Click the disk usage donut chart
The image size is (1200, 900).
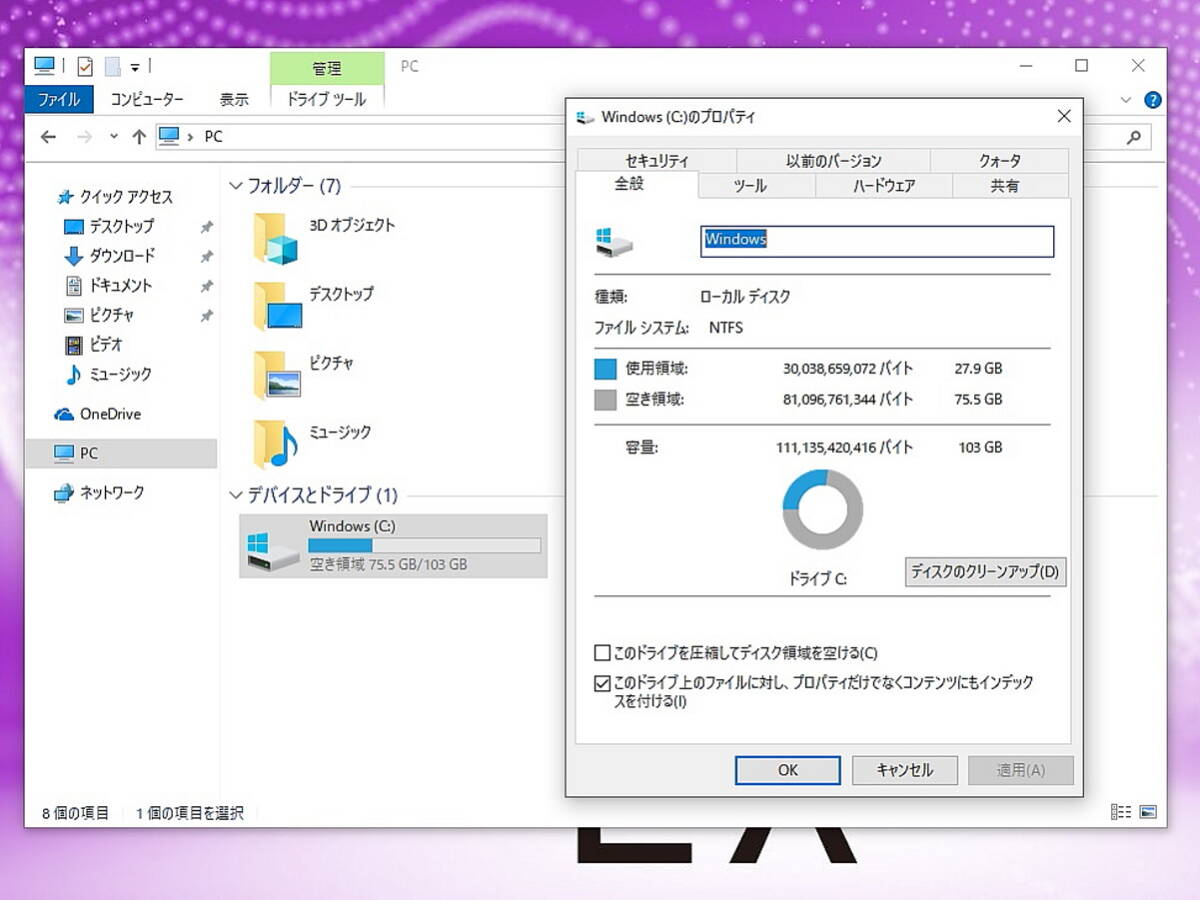click(822, 509)
